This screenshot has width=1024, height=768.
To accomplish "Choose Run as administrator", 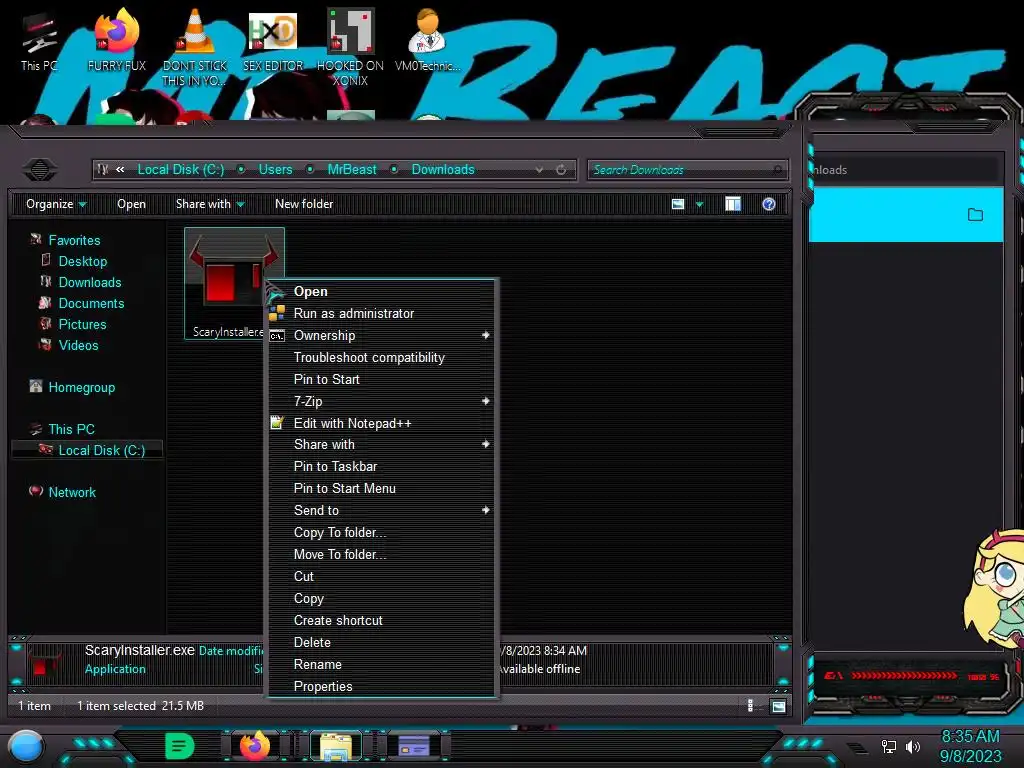I will coord(383,313).
